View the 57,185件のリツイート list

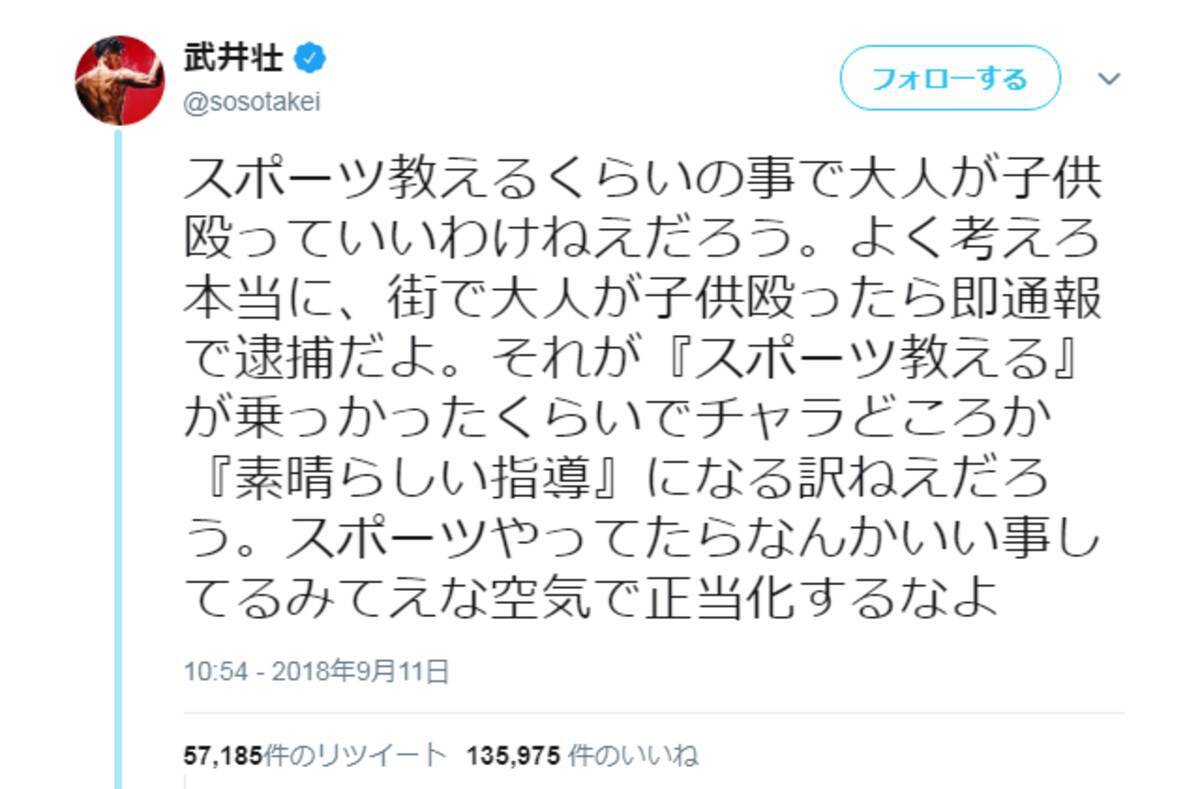pos(314,755)
